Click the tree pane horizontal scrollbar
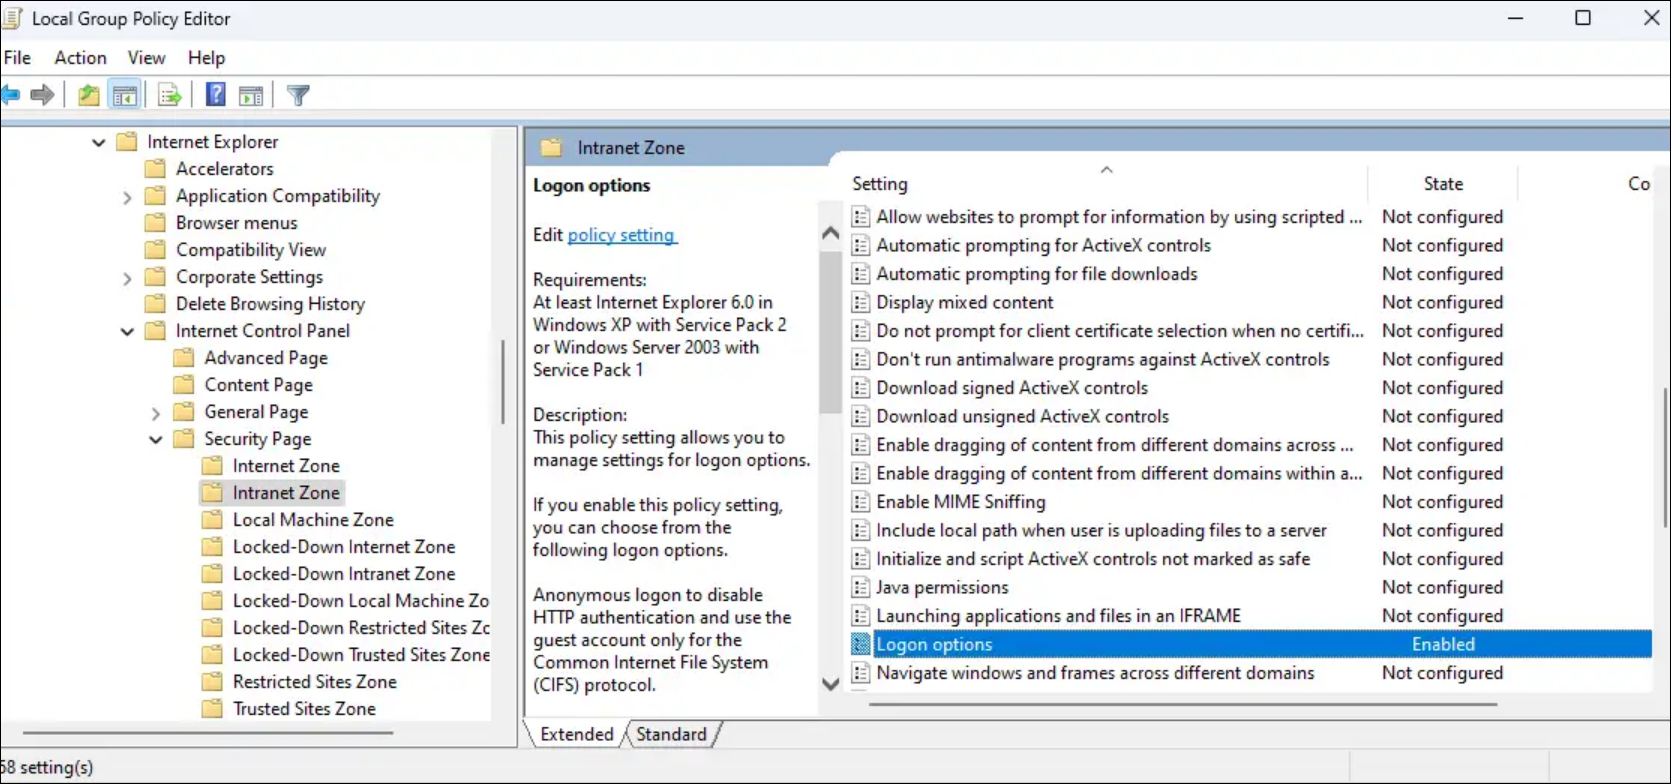The height and width of the screenshot is (784, 1671). tap(208, 733)
